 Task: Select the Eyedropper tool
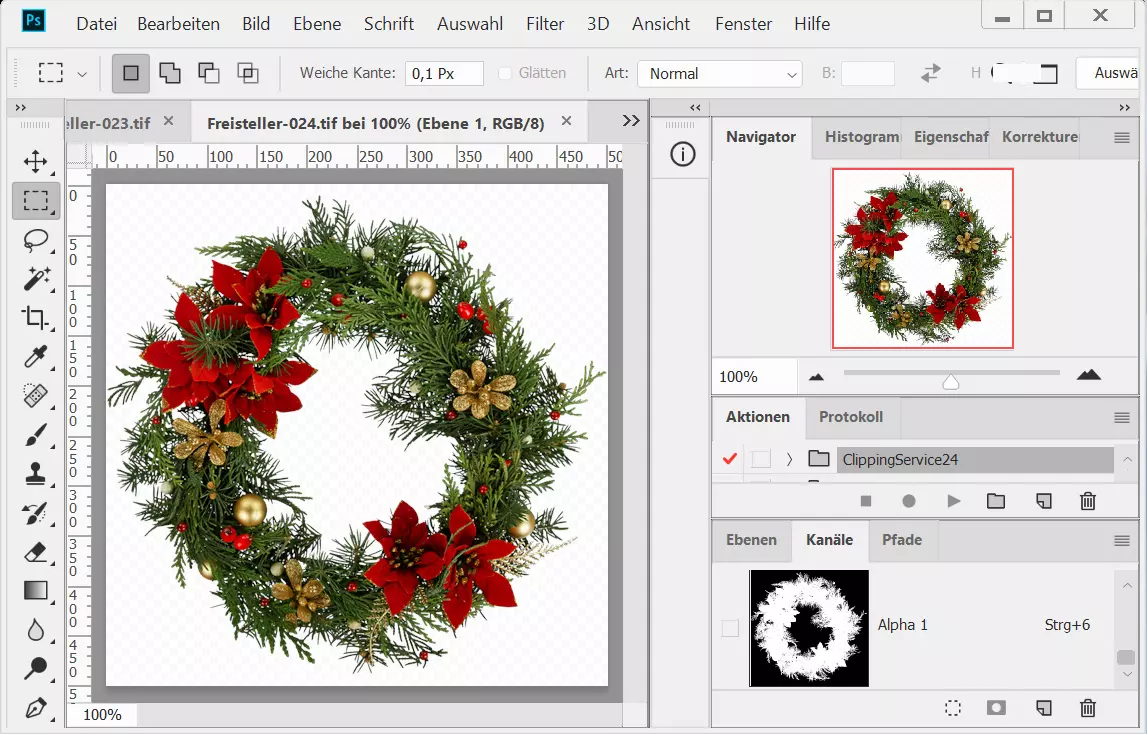(36, 357)
